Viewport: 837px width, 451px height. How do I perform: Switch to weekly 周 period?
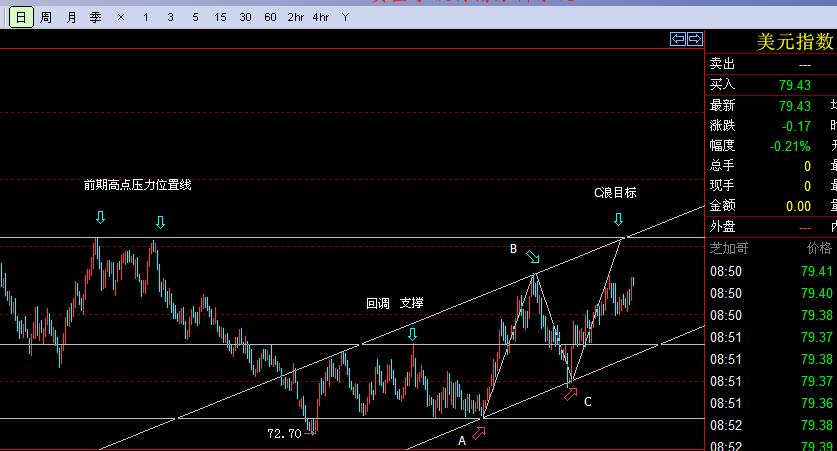click(x=46, y=18)
